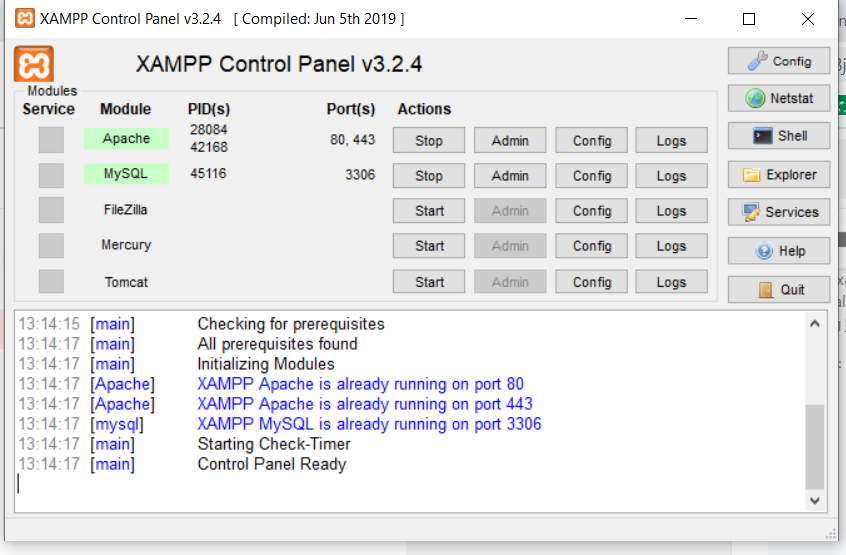This screenshot has width=846, height=555.
Task: Open MySQL Logs list
Action: (671, 175)
